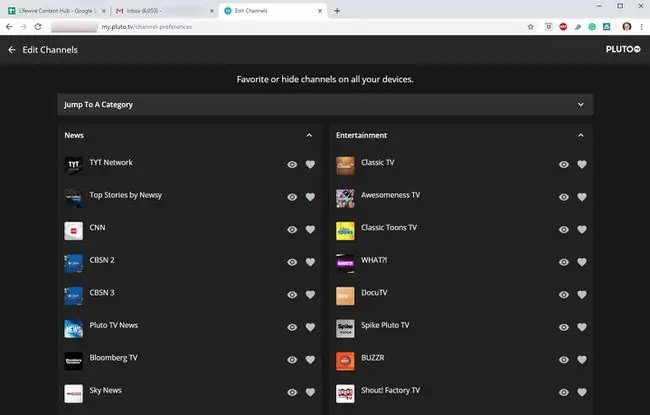Open Jump To A Category dropdown
Screen dimensions: 650x415
click(325, 104)
